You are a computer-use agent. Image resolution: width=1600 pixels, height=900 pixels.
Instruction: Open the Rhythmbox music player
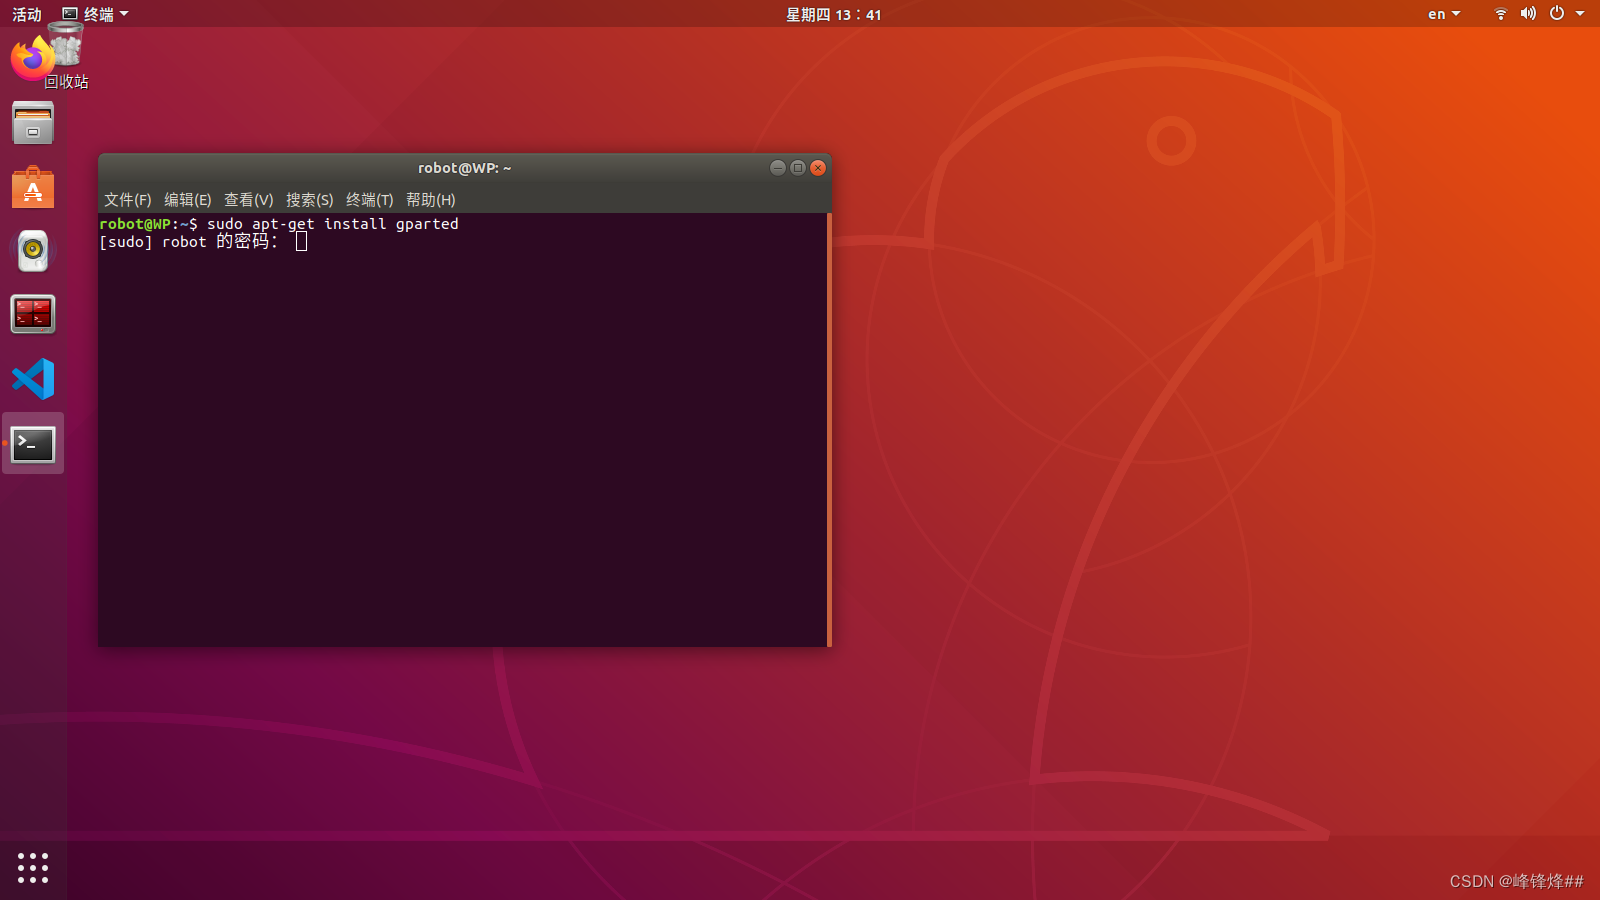click(x=33, y=250)
